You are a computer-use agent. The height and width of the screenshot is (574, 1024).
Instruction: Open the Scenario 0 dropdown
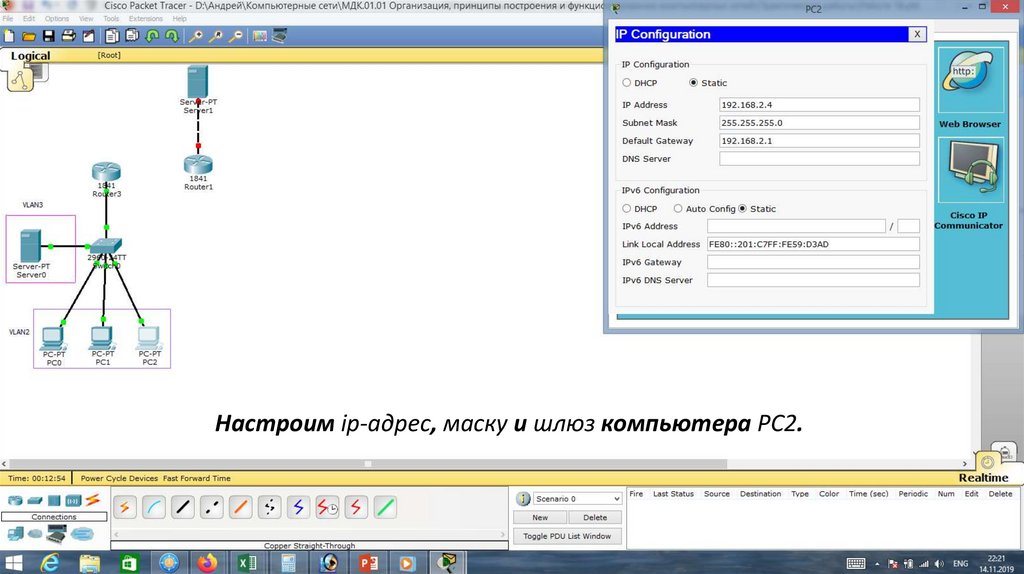pyautogui.click(x=577, y=499)
